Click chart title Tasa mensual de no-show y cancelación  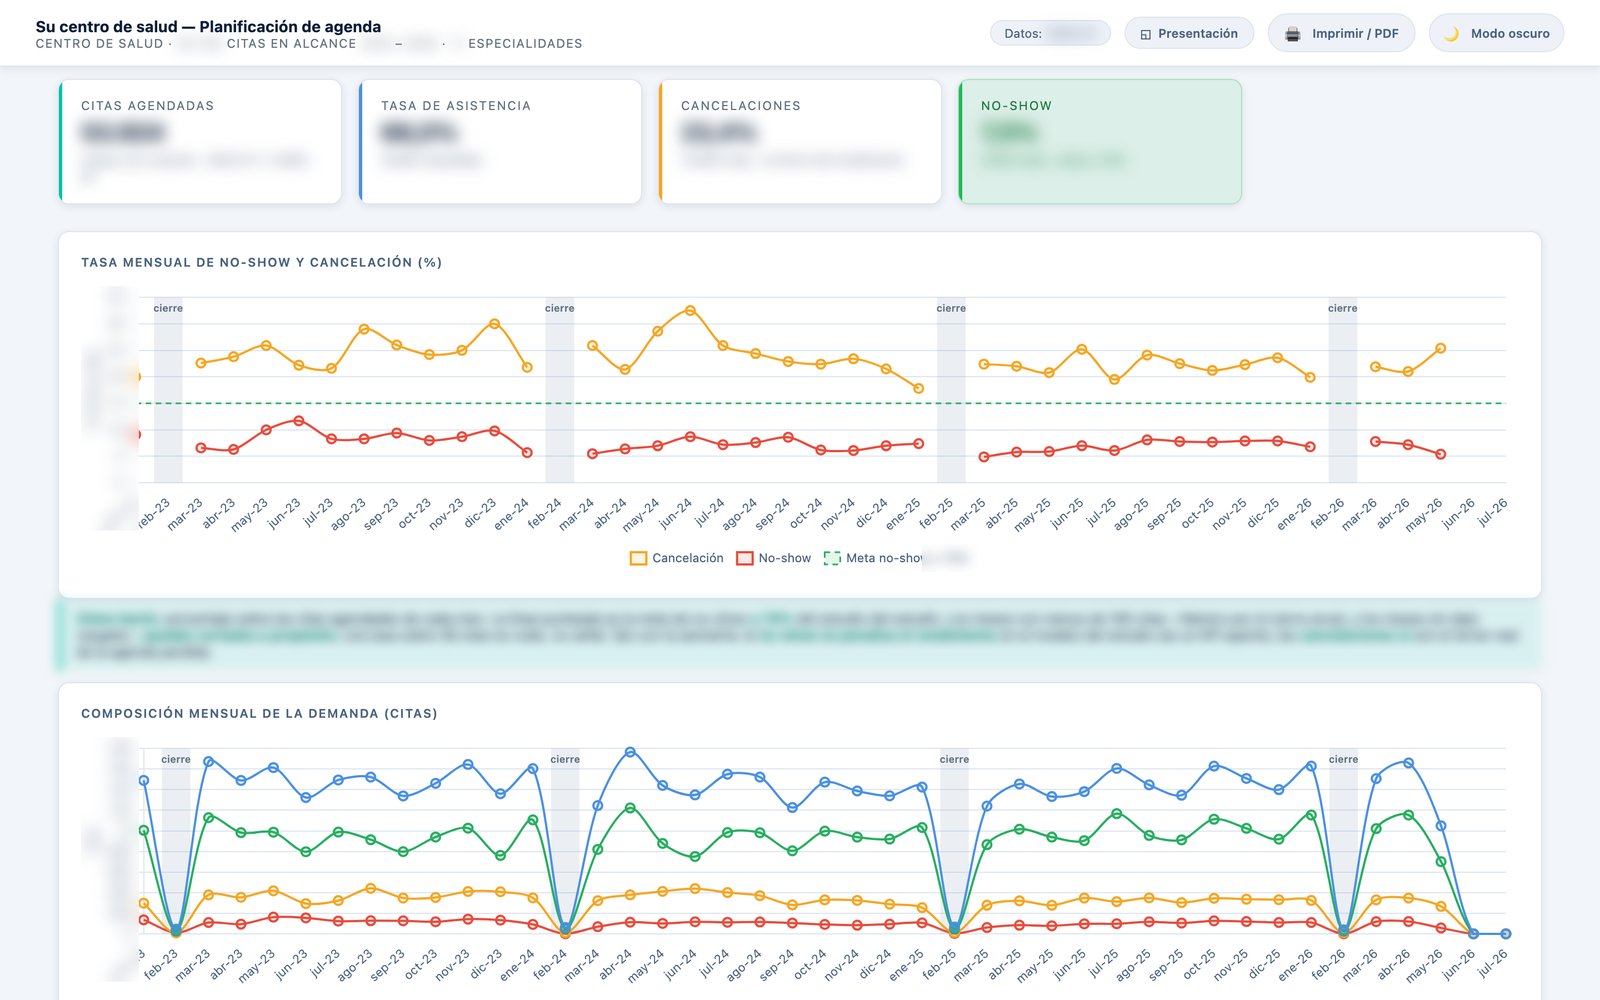click(x=261, y=262)
